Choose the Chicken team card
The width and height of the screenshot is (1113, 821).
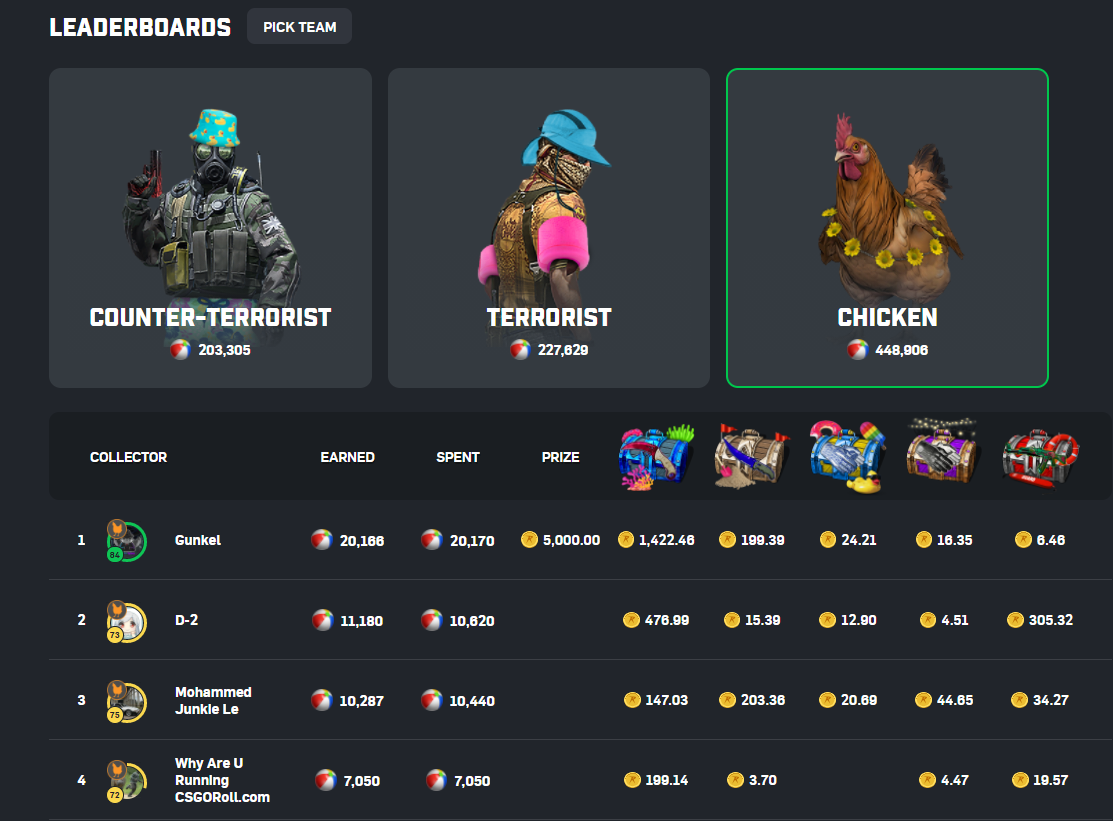click(x=887, y=228)
